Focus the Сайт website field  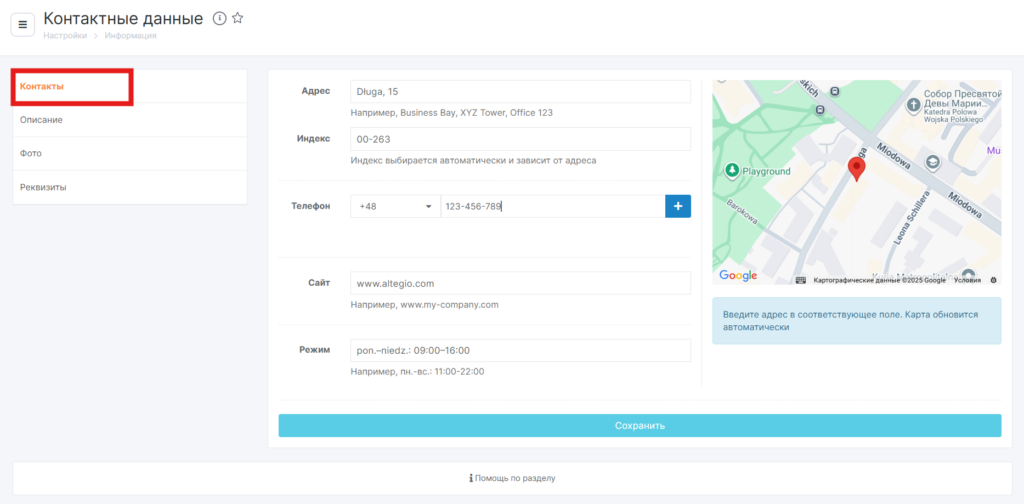point(520,284)
